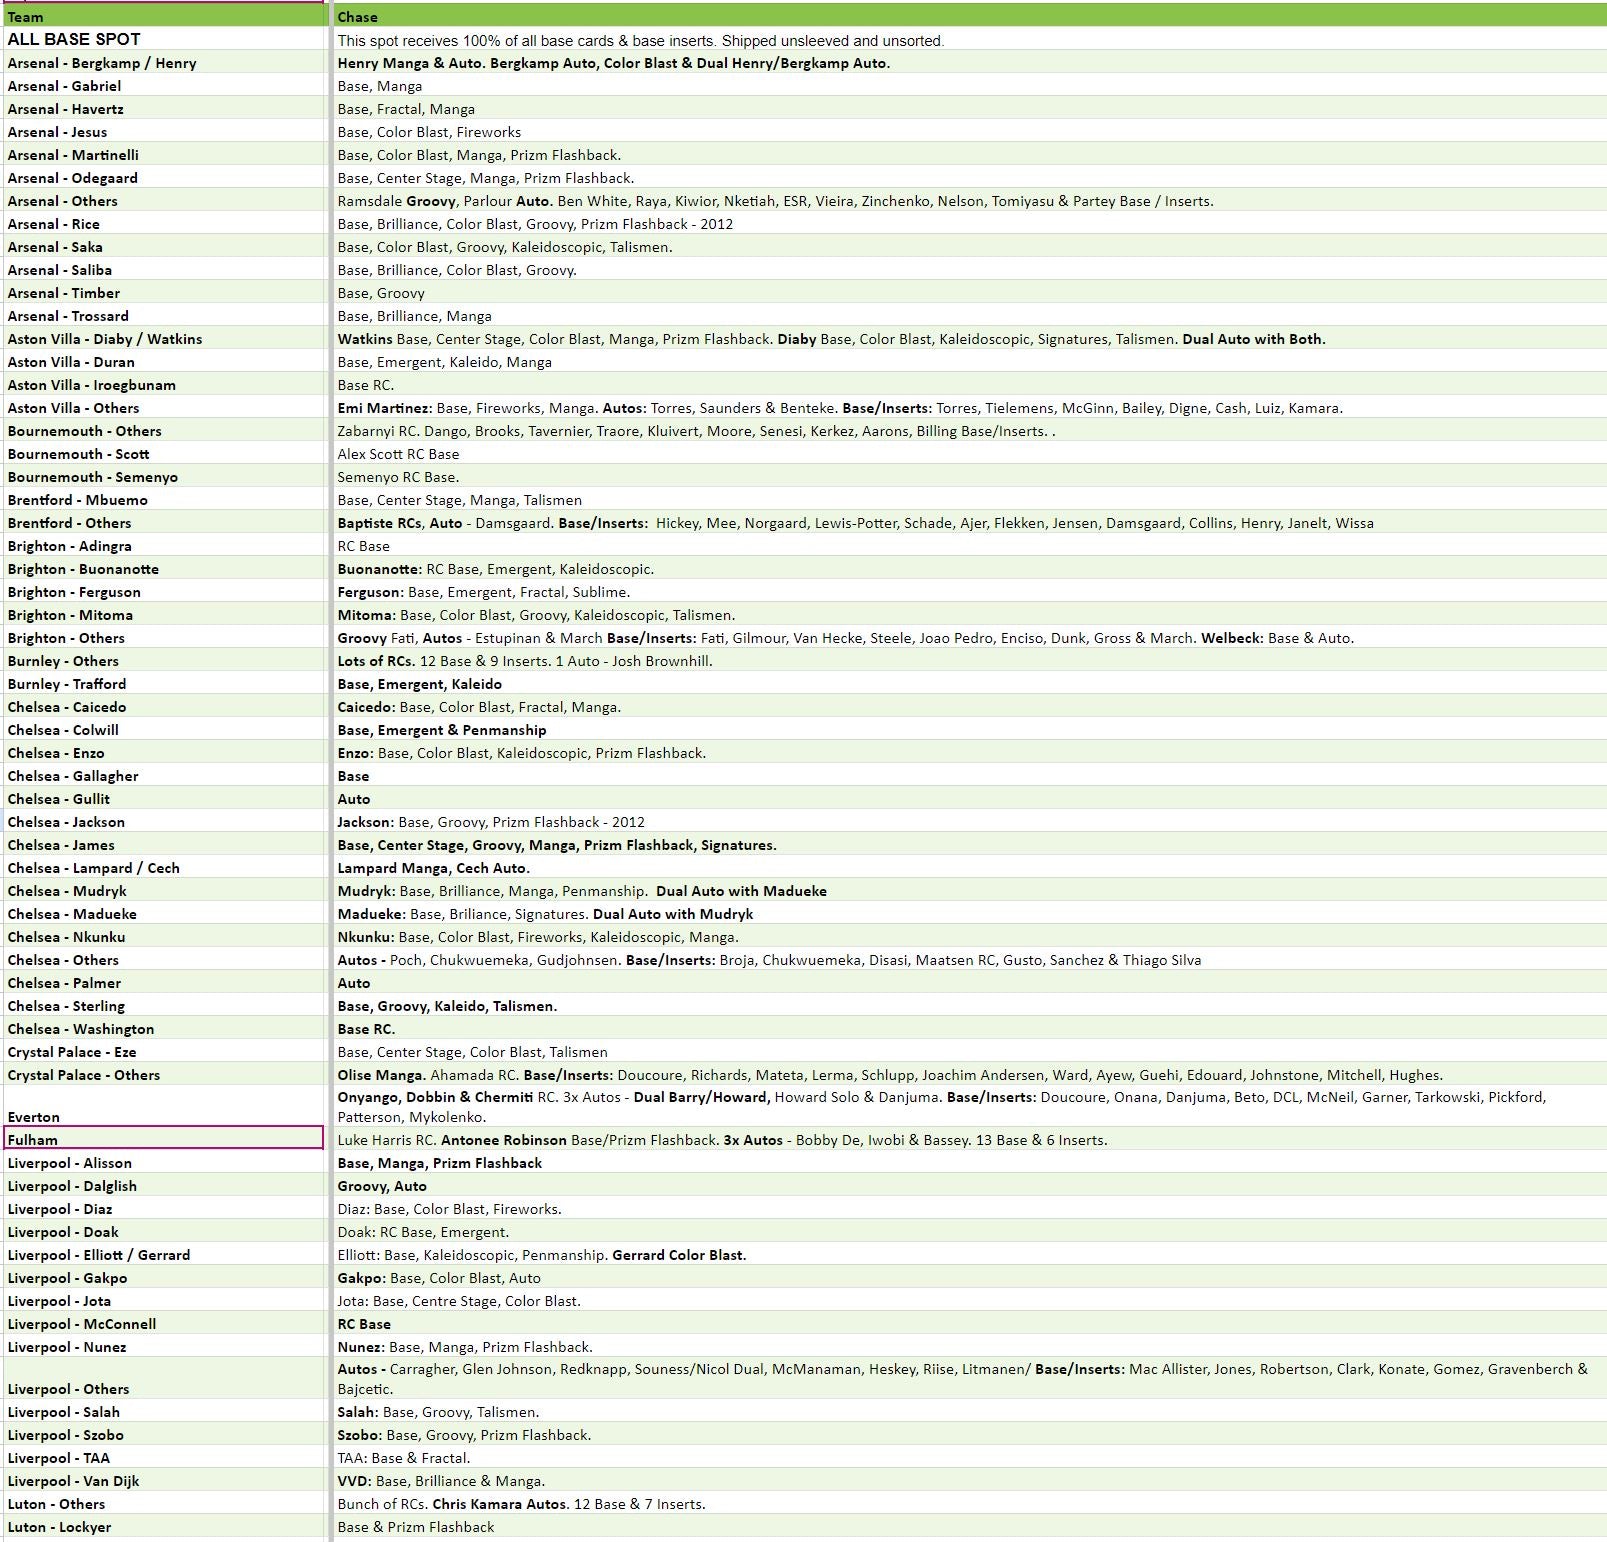Click the Alex Scott RC Base cell
The height and width of the screenshot is (1542, 1607).
click(968, 454)
